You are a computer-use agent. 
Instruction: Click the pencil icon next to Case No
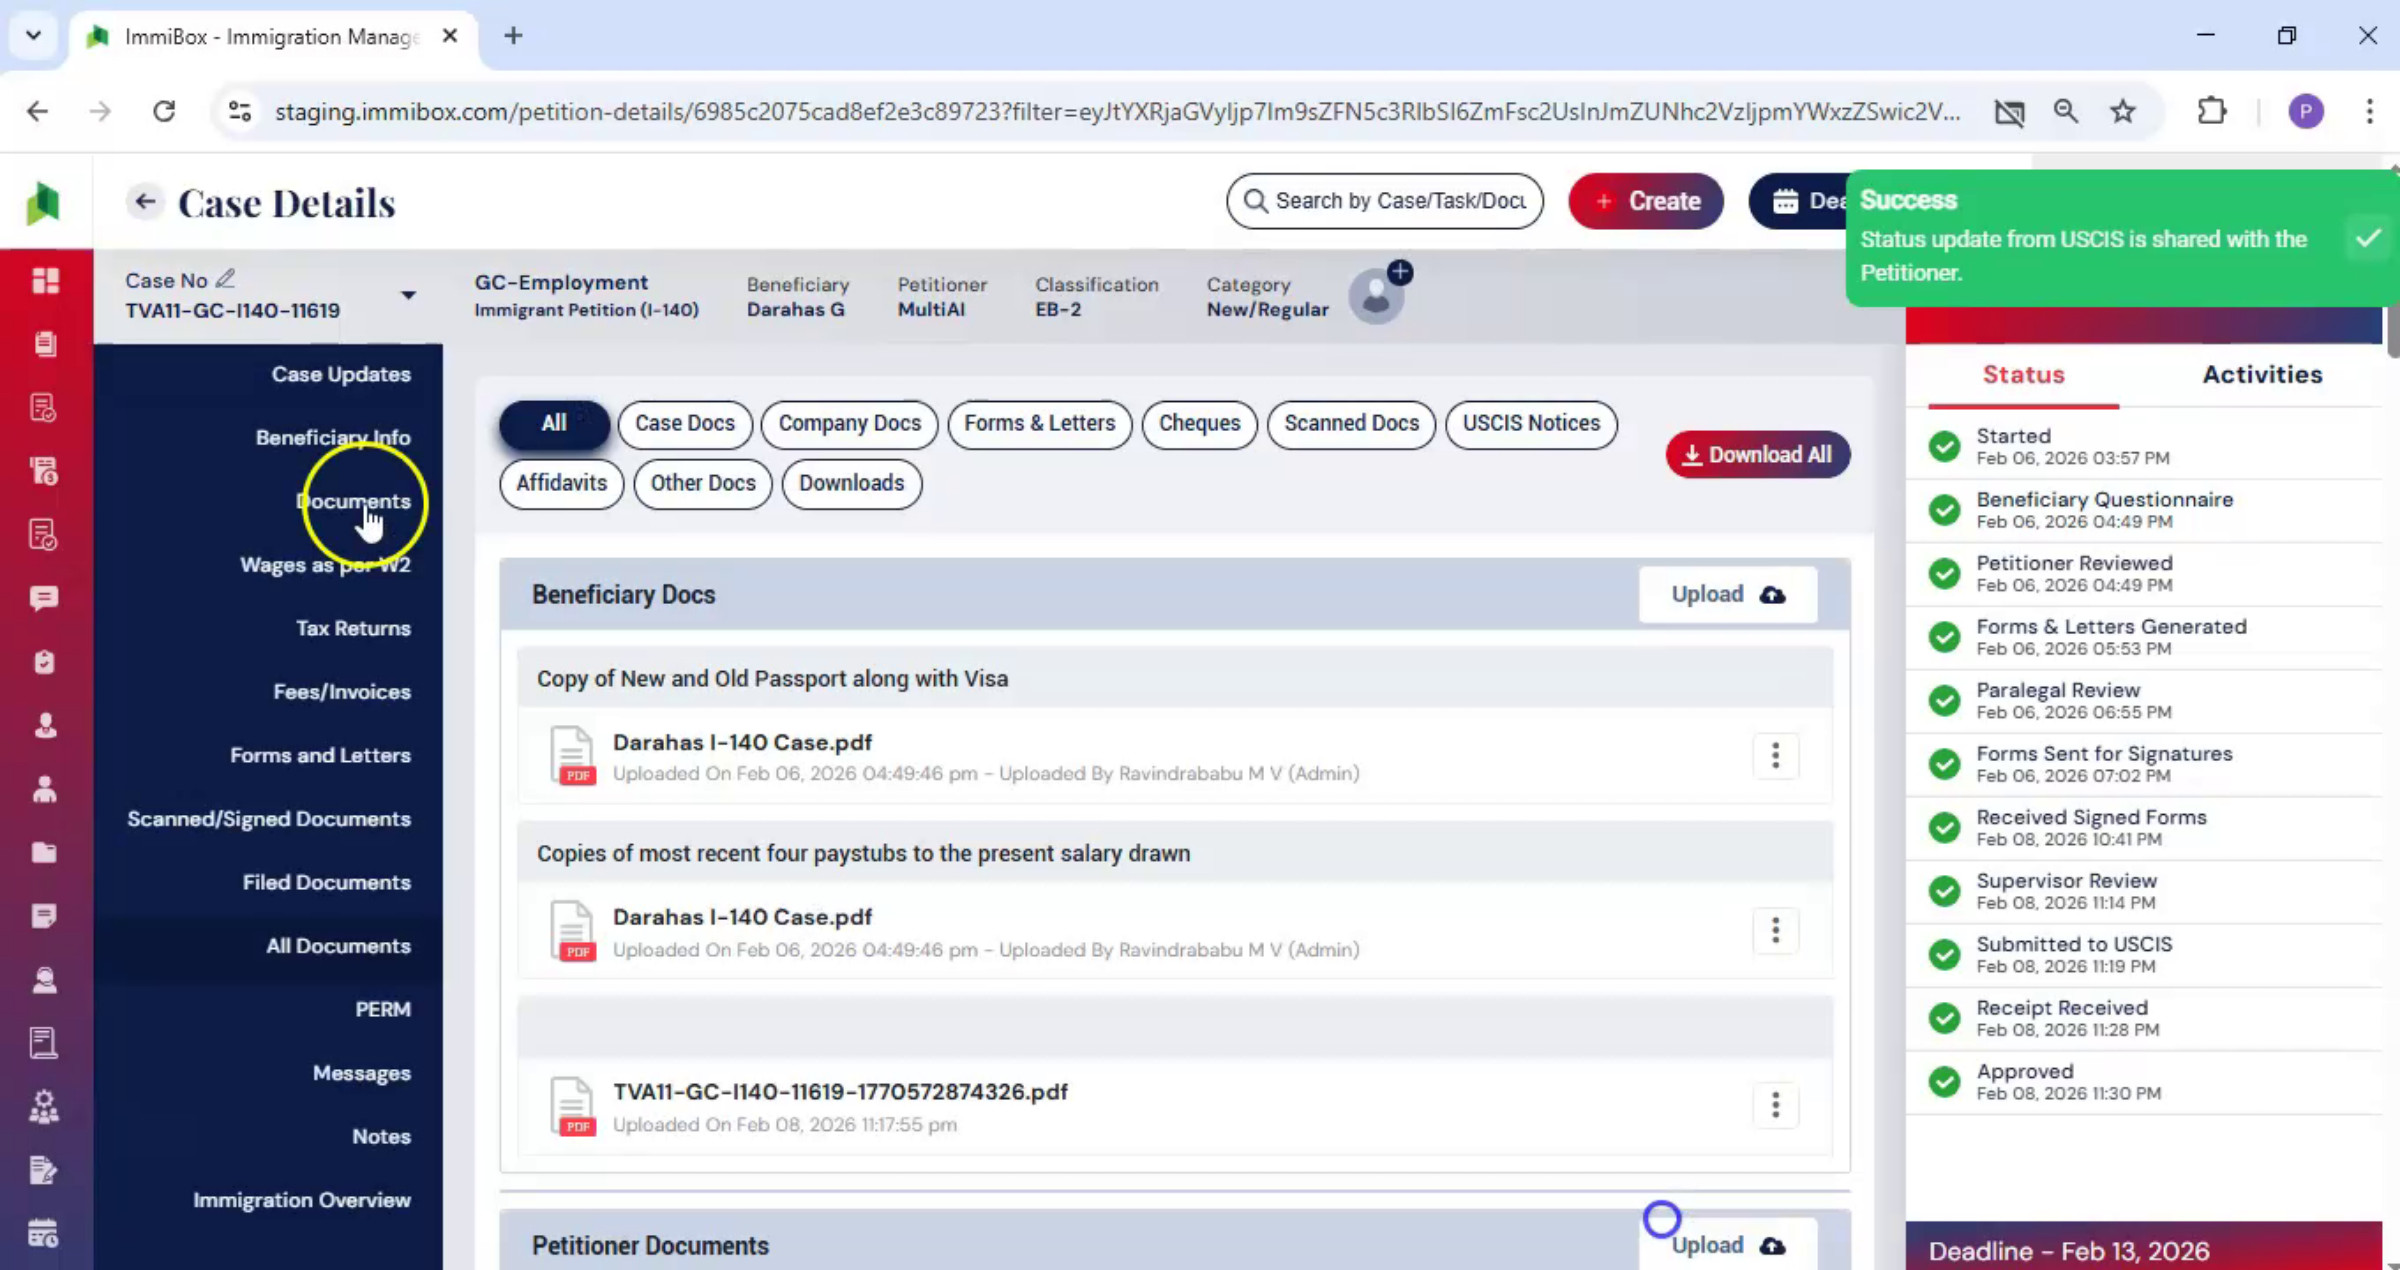226,278
